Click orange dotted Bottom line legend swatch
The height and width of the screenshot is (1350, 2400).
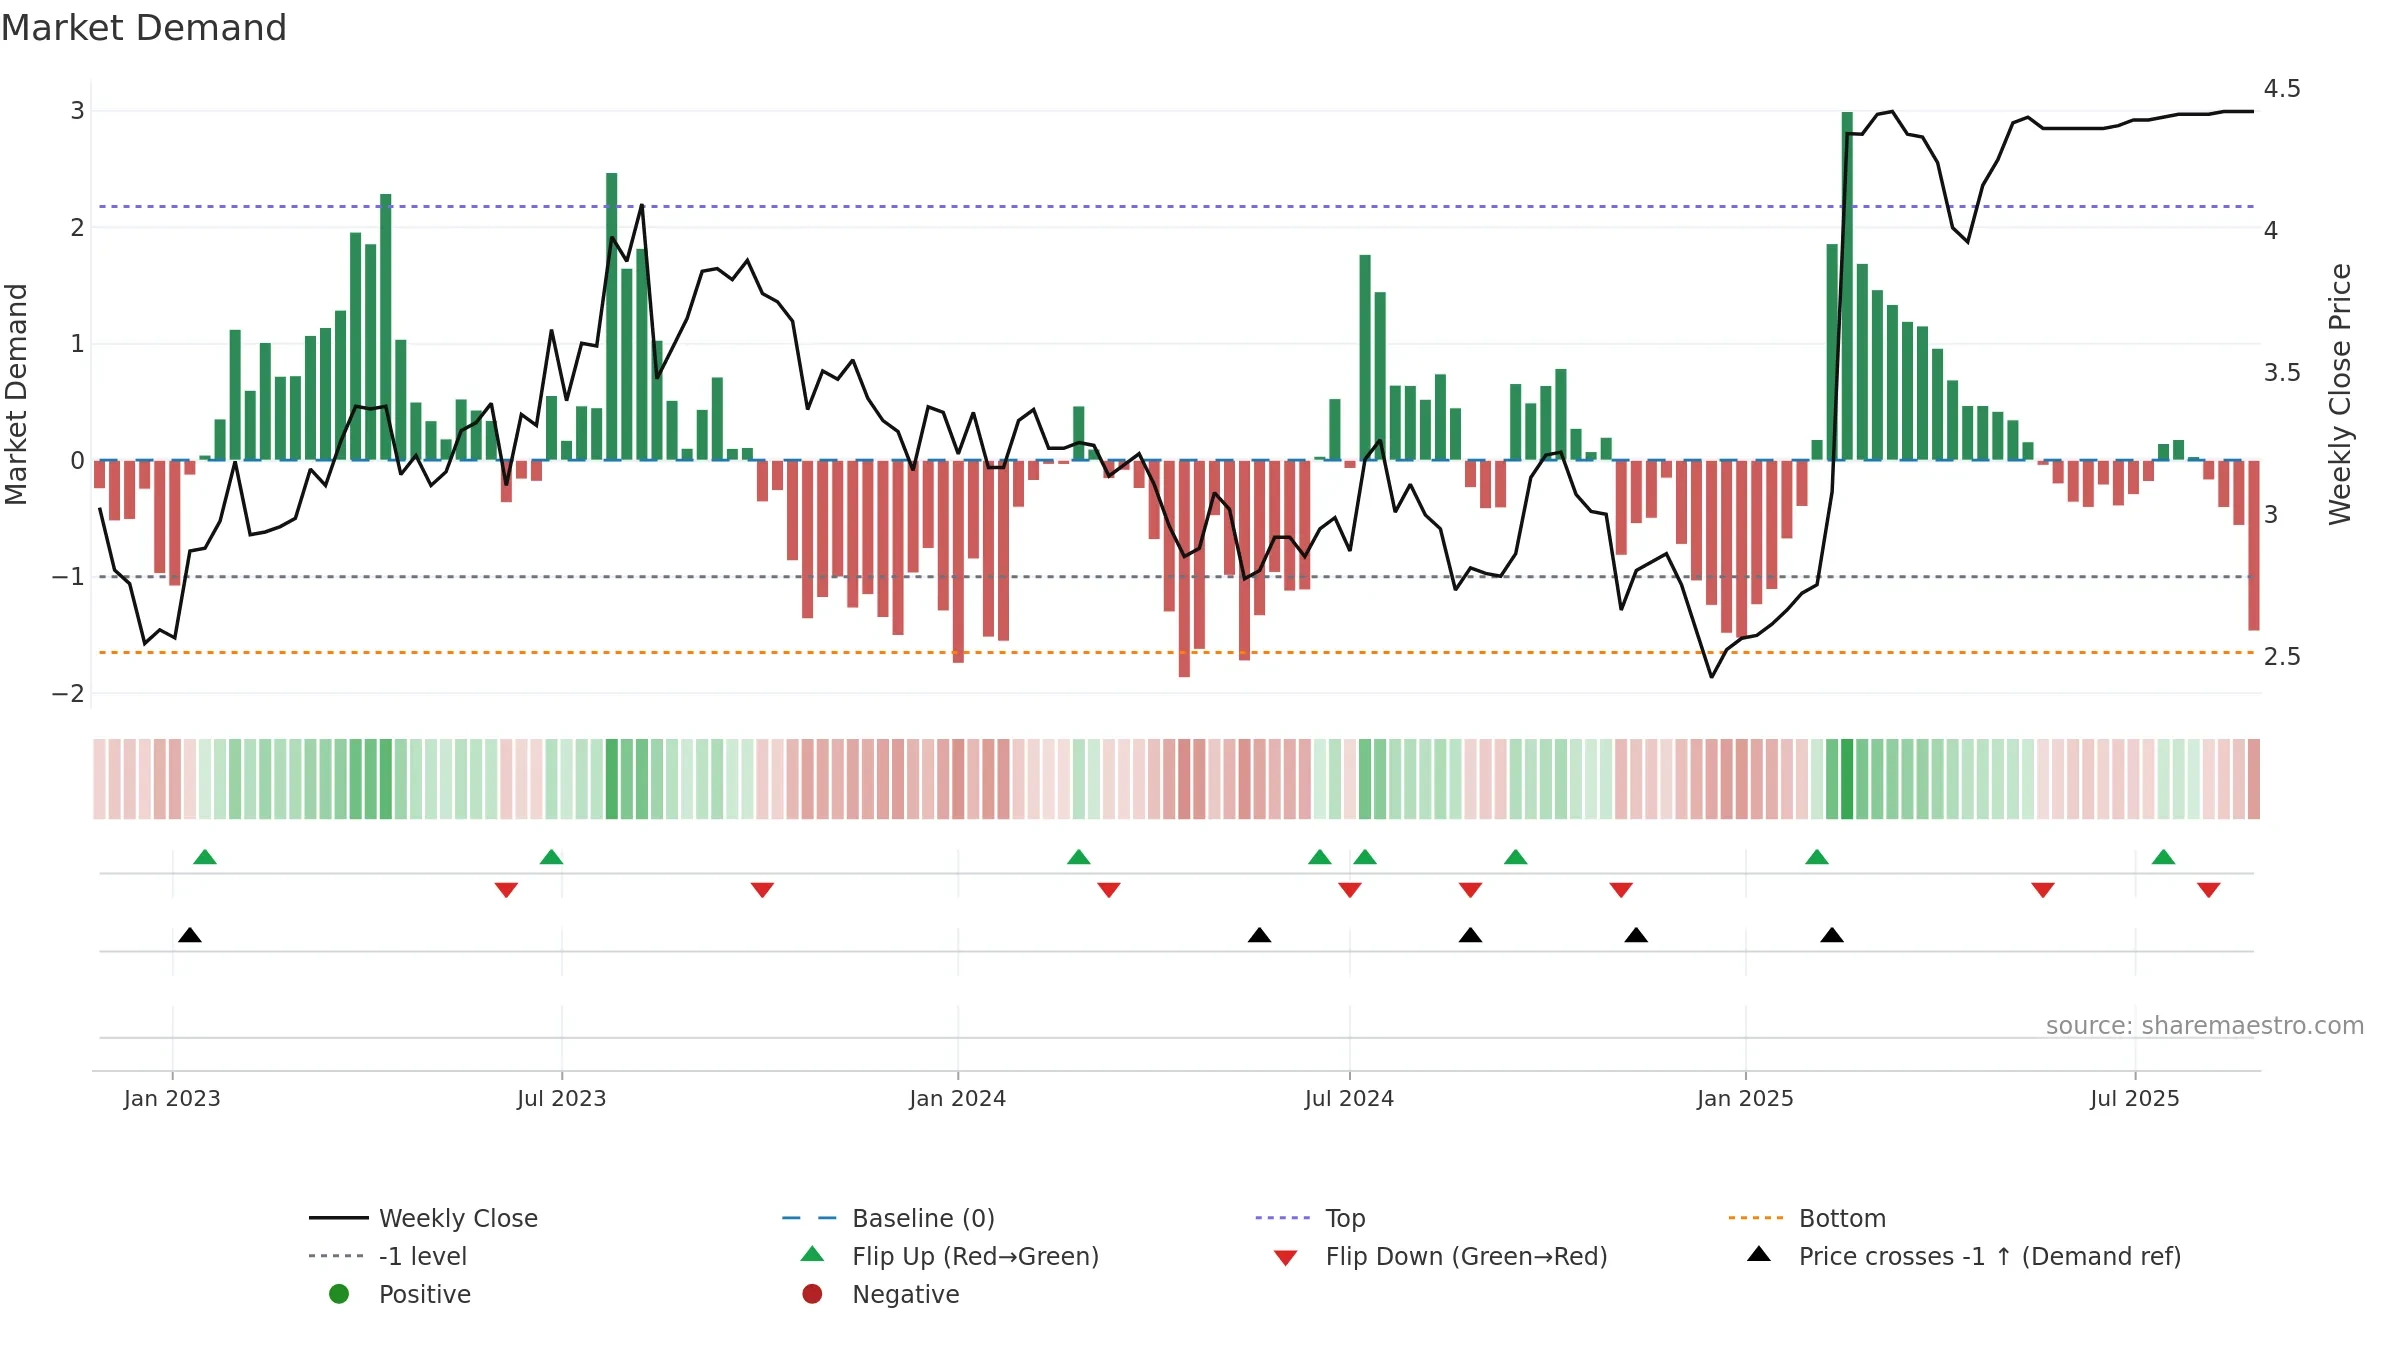coord(1755,1218)
